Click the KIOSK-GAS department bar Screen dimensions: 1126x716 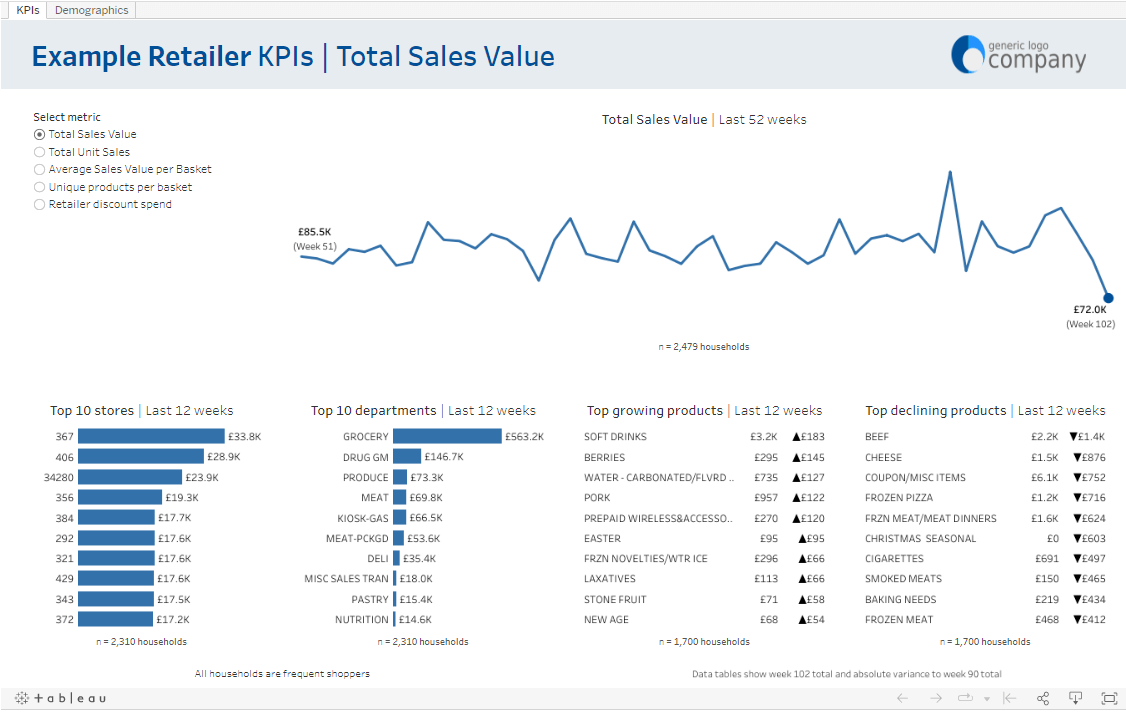tap(400, 518)
